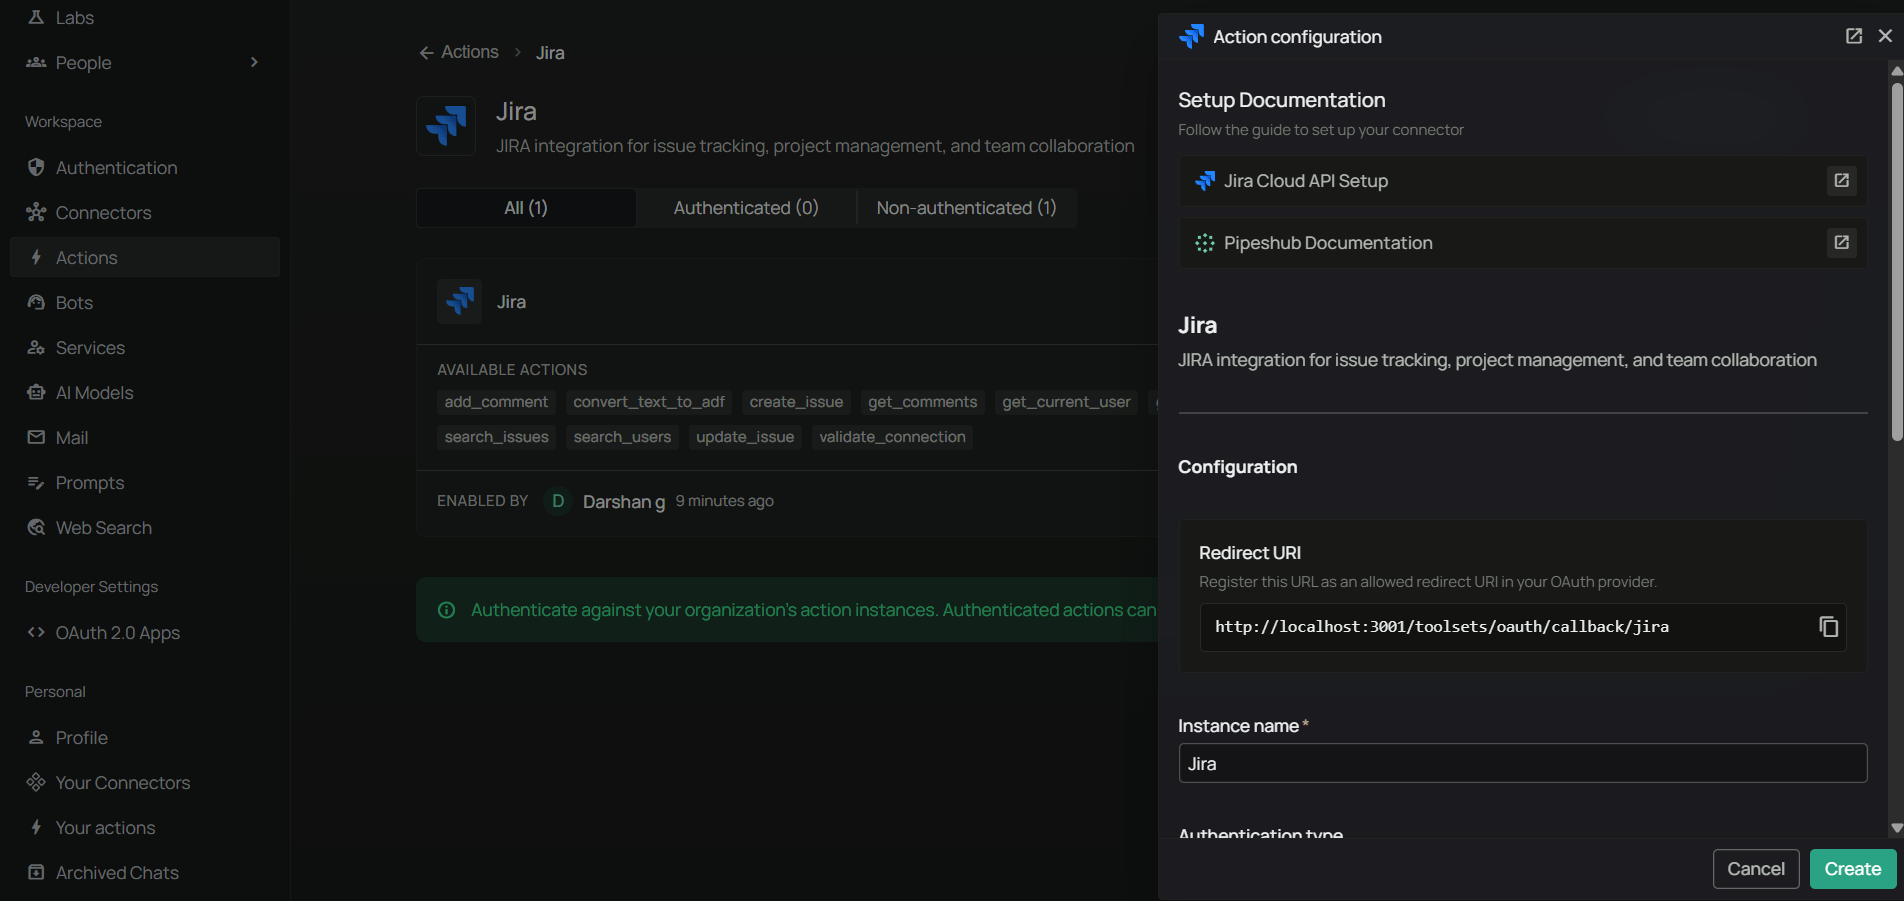Close the Action configuration panel
Image resolution: width=1904 pixels, height=901 pixels.
pyautogui.click(x=1886, y=36)
